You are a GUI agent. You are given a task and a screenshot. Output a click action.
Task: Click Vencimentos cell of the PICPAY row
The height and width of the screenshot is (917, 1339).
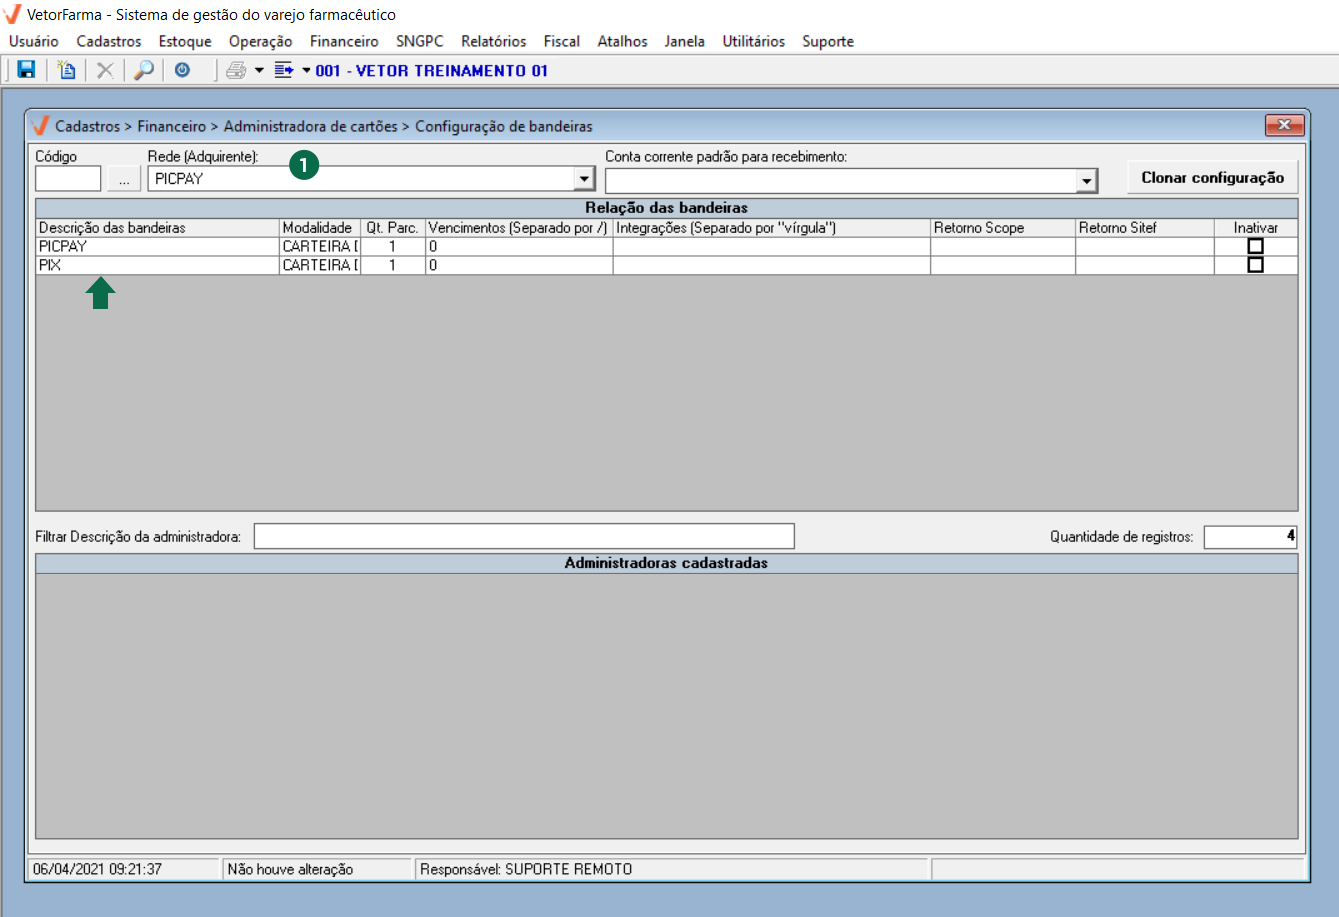point(519,246)
